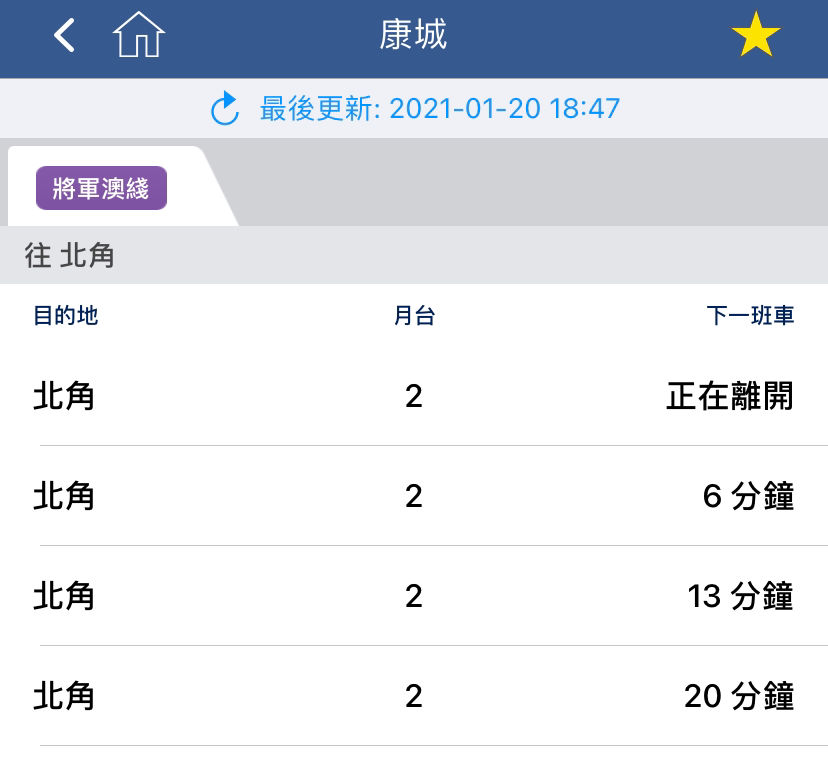Select the 將軍澳綫 line tab
This screenshot has width=828, height=759.
coord(119,186)
